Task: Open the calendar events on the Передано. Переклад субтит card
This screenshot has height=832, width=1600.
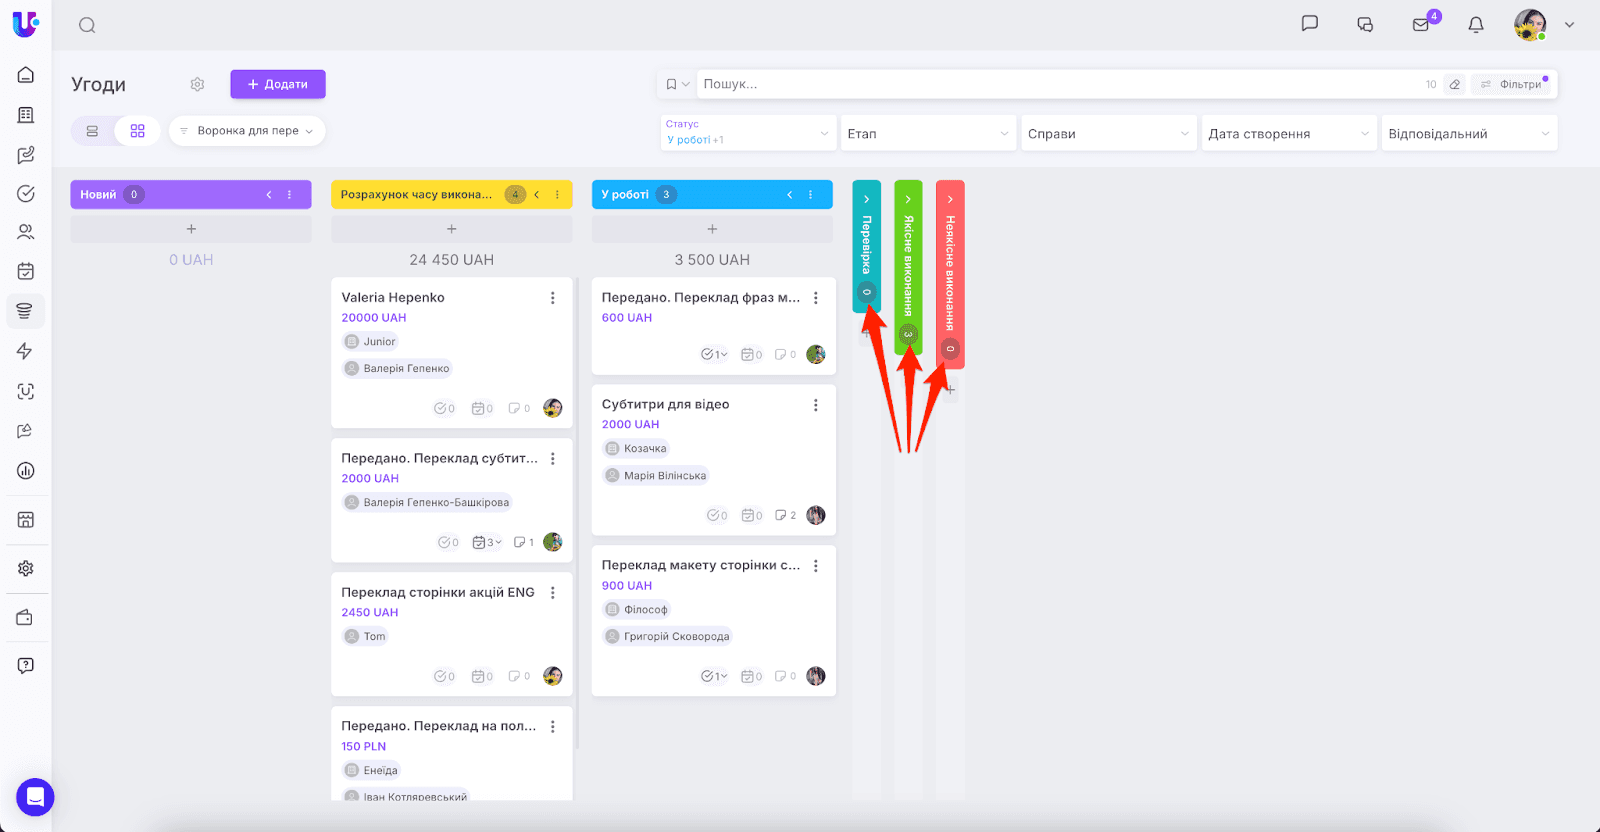Action: click(486, 543)
